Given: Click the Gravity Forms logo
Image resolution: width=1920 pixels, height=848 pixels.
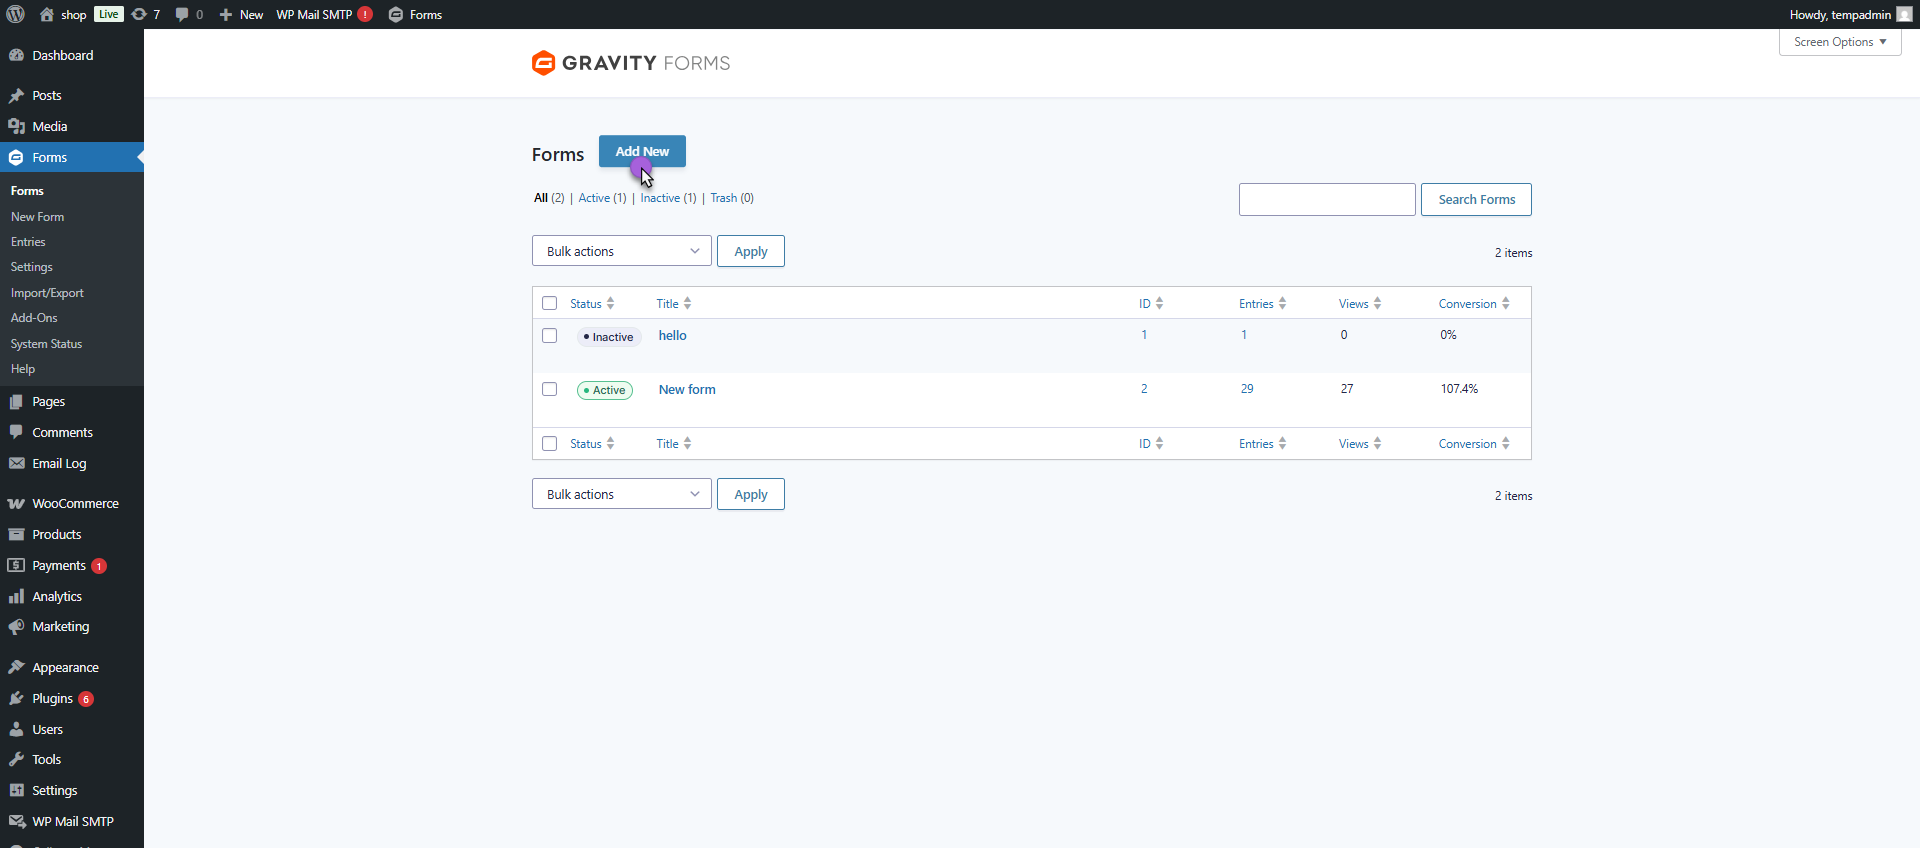Looking at the screenshot, I should (631, 63).
